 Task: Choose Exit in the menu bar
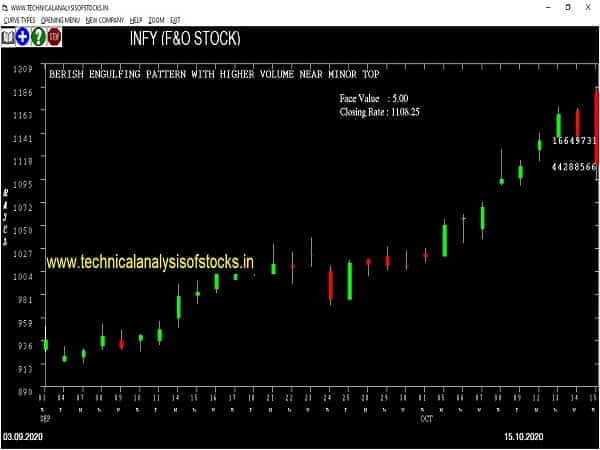click(176, 19)
